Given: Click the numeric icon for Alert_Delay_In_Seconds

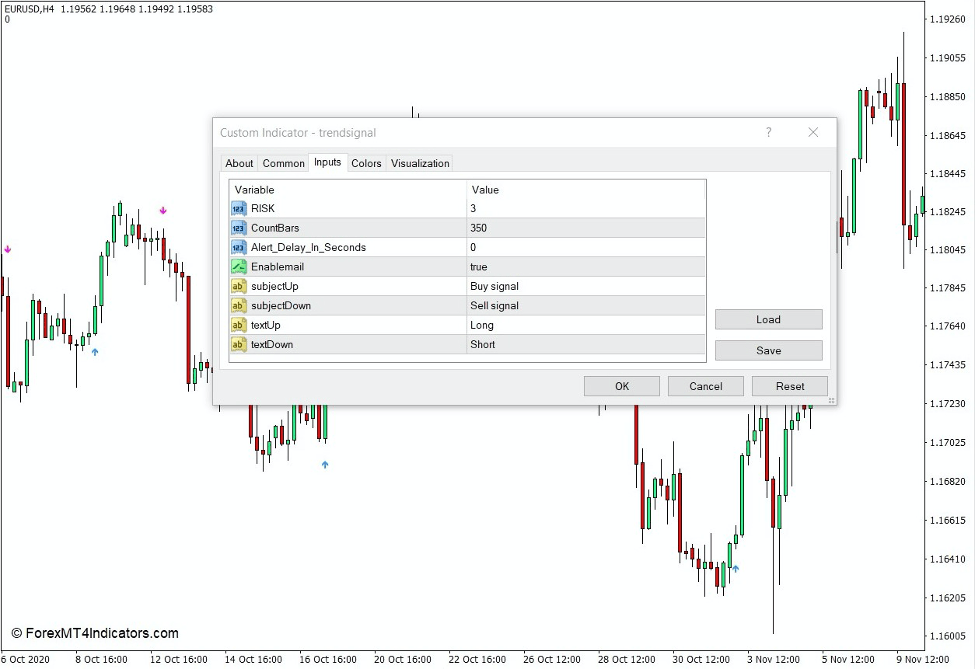Looking at the screenshot, I should [238, 247].
